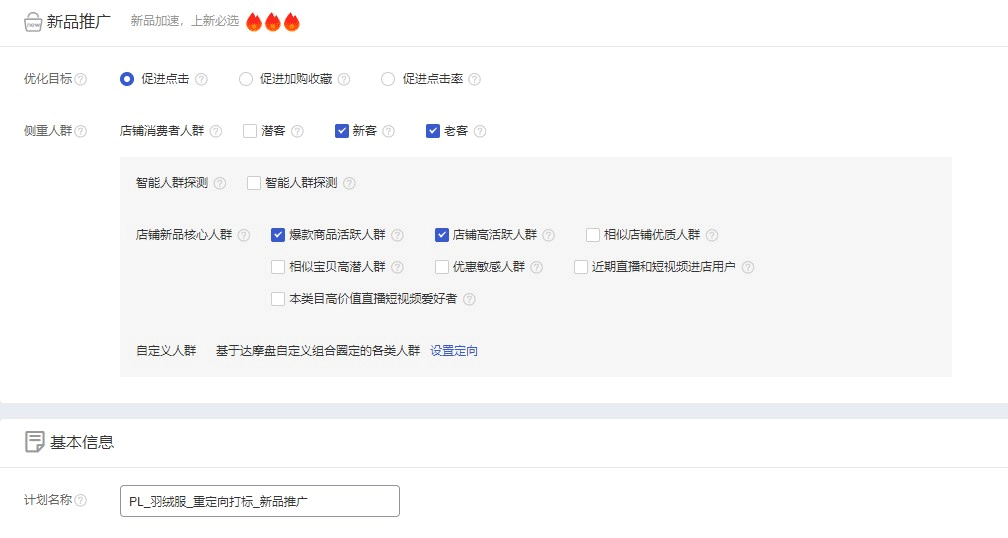The height and width of the screenshot is (538, 1008).
Task: Click the 计划名称 text input field
Action: coord(259,501)
